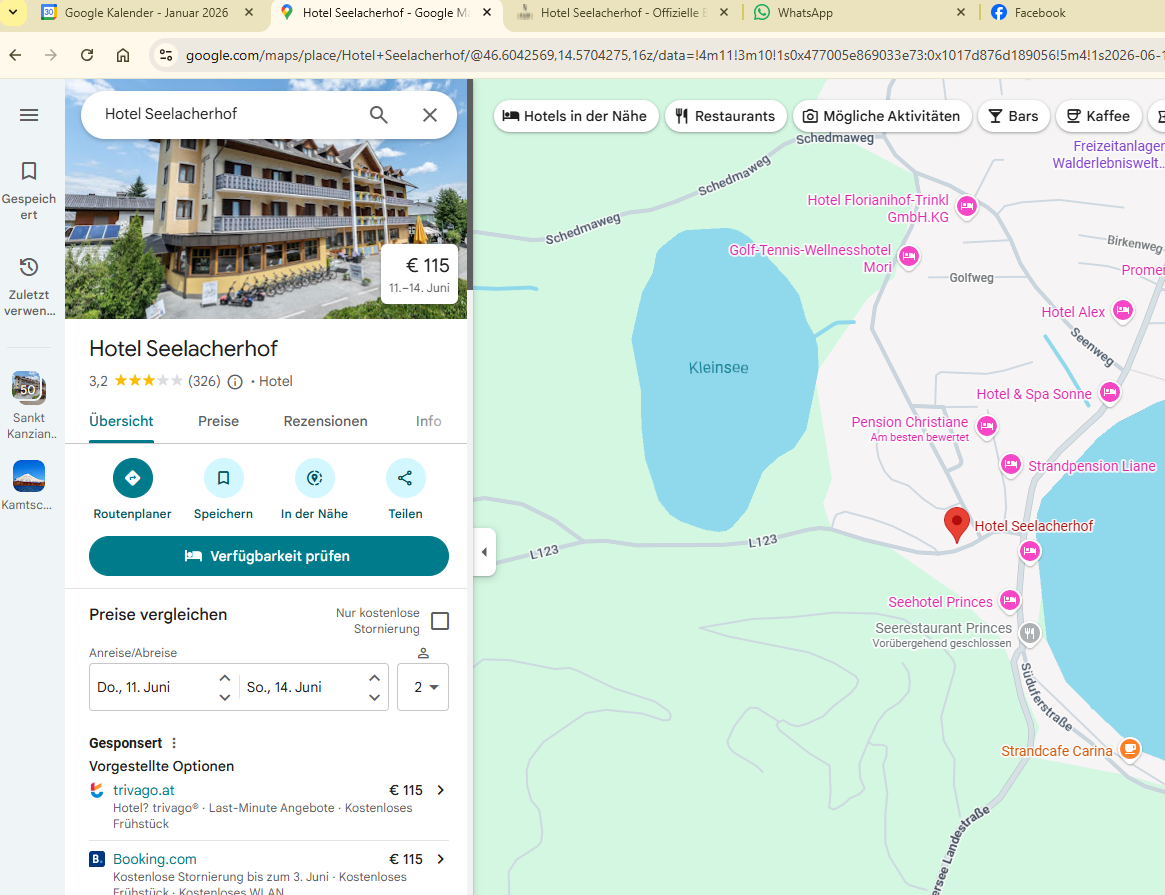Filter map by Hotels in der Nähe

click(576, 117)
